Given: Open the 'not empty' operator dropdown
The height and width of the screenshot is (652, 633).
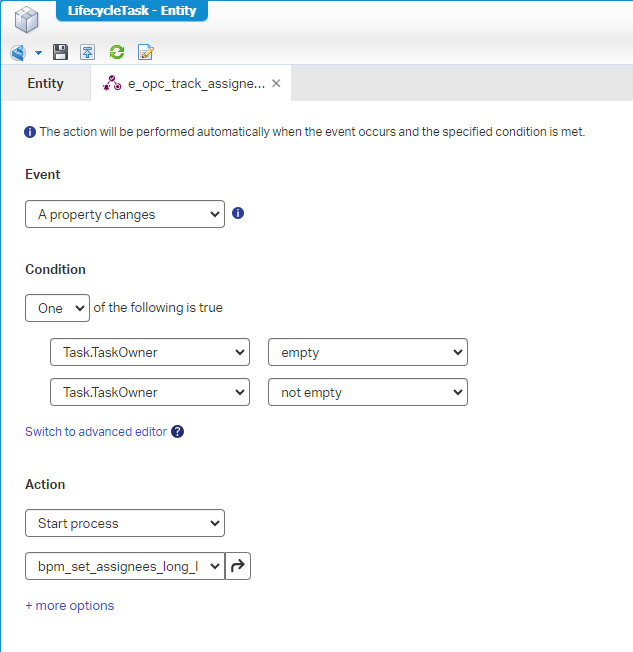Looking at the screenshot, I should (x=367, y=393).
